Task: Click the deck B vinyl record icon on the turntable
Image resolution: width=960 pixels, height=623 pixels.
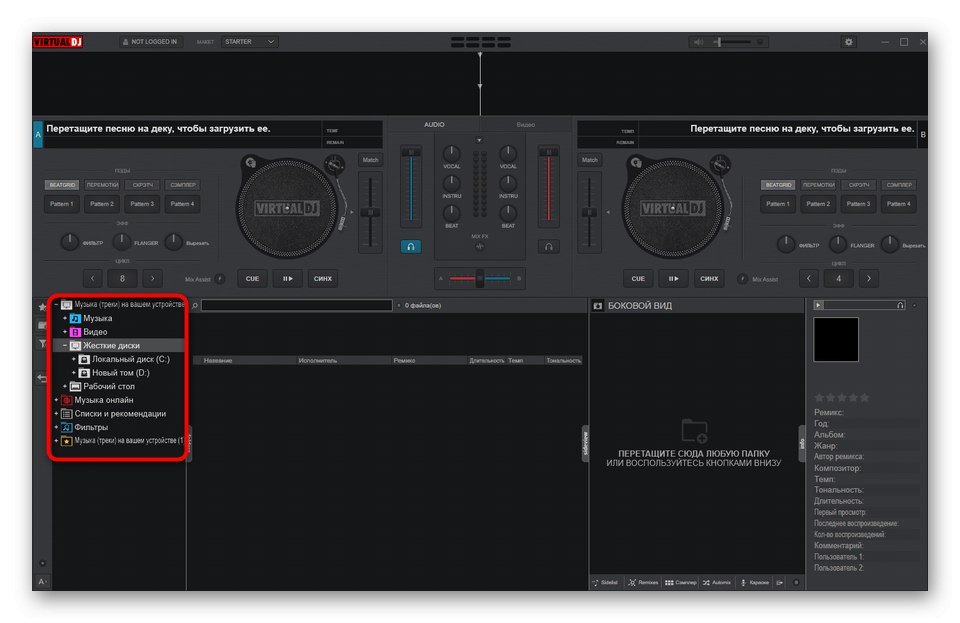Action: point(636,162)
